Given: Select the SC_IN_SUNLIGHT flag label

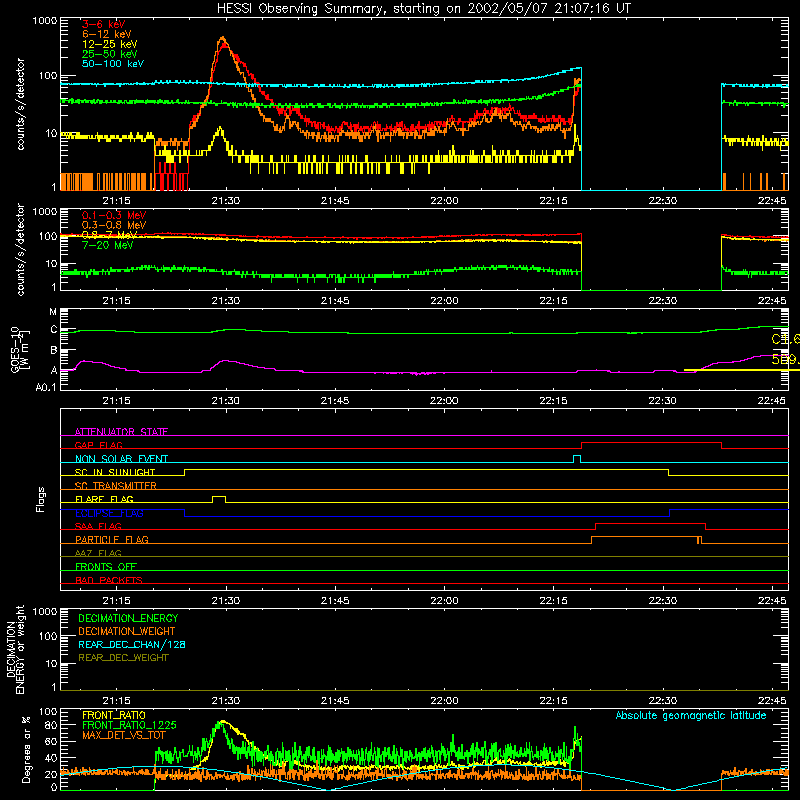Looking at the screenshot, I should click(115, 472).
